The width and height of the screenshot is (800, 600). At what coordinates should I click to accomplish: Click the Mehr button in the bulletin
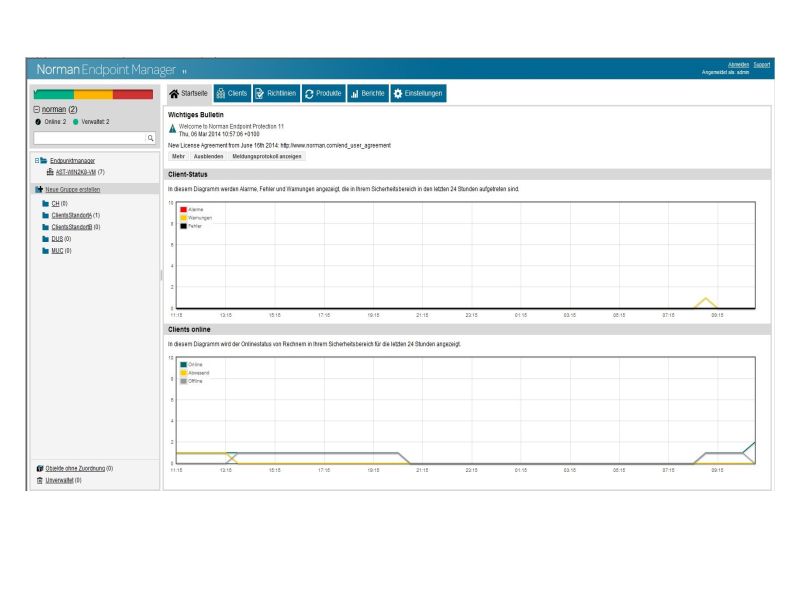pyautogui.click(x=178, y=157)
